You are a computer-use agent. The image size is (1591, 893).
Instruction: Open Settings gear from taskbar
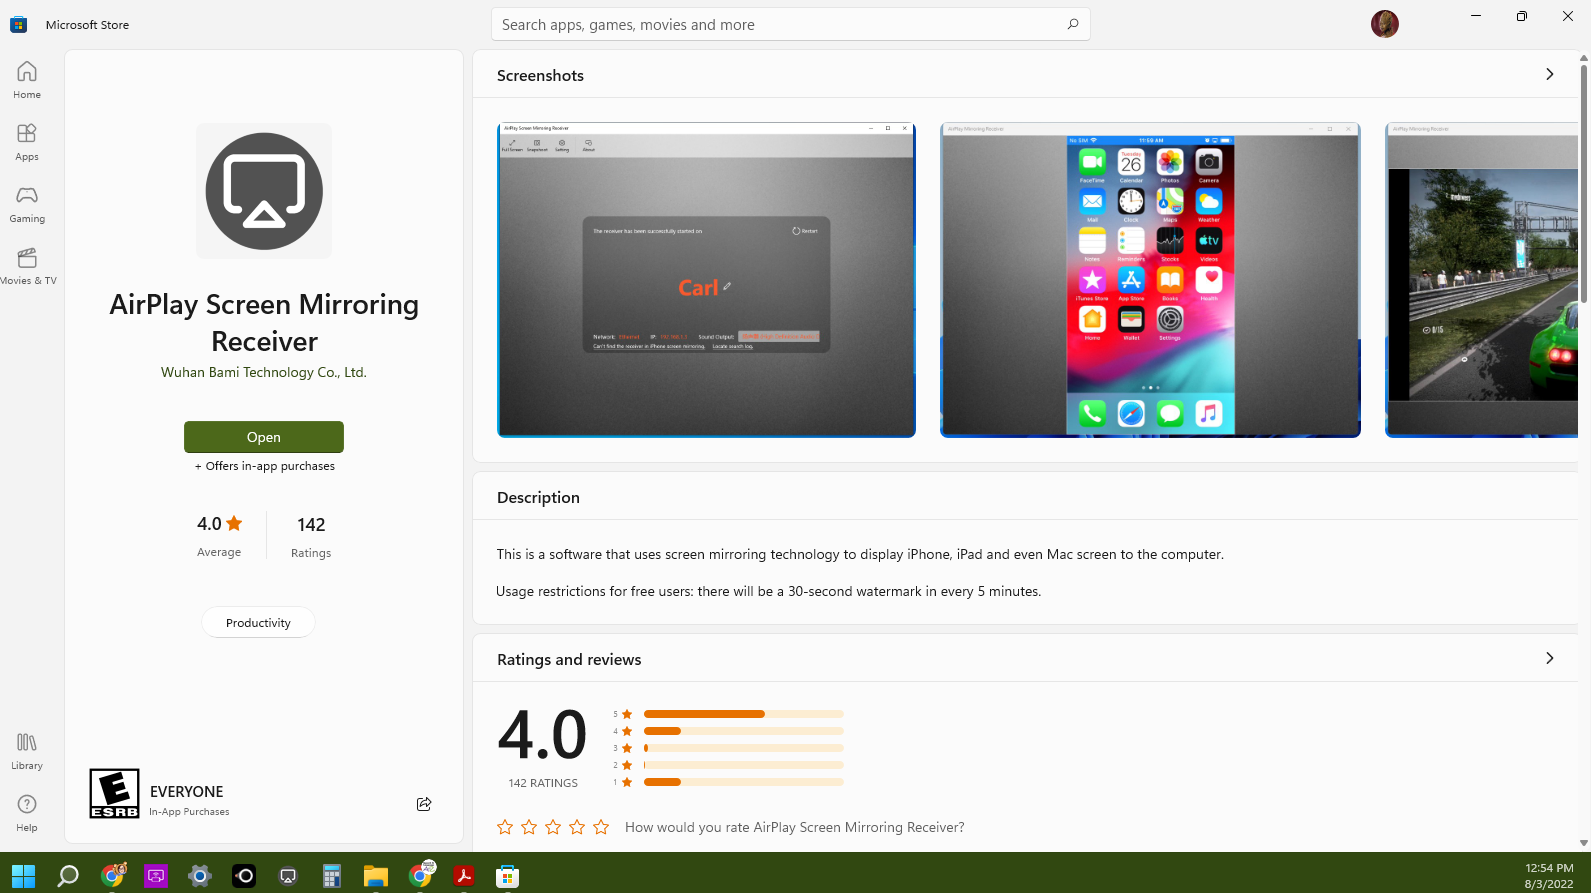pyautogui.click(x=200, y=876)
